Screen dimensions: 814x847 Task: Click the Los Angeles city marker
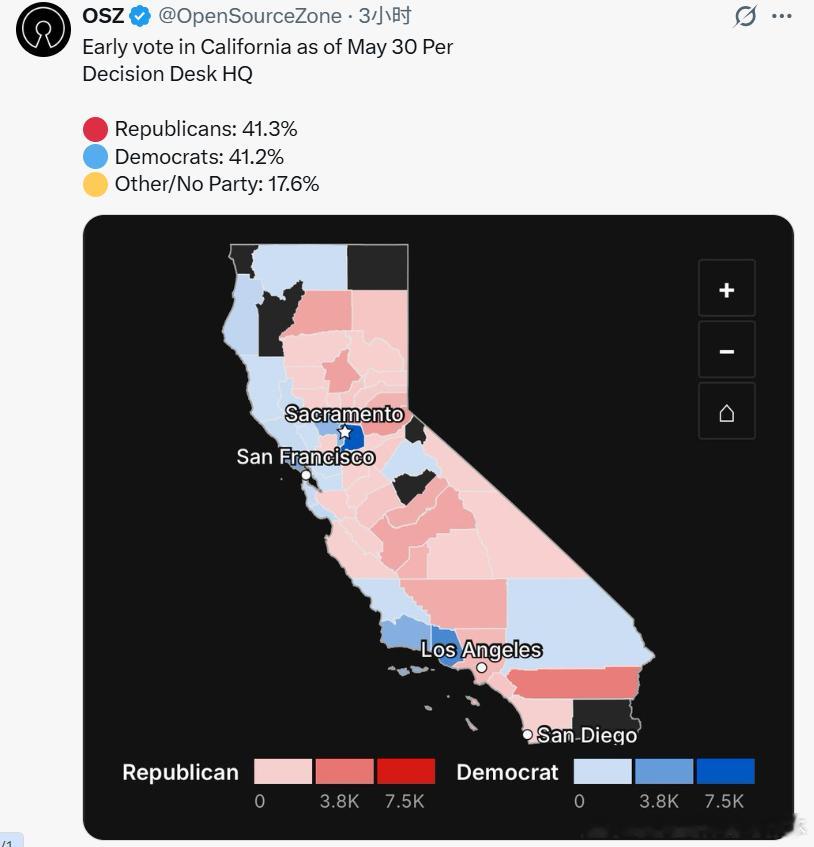coord(481,667)
